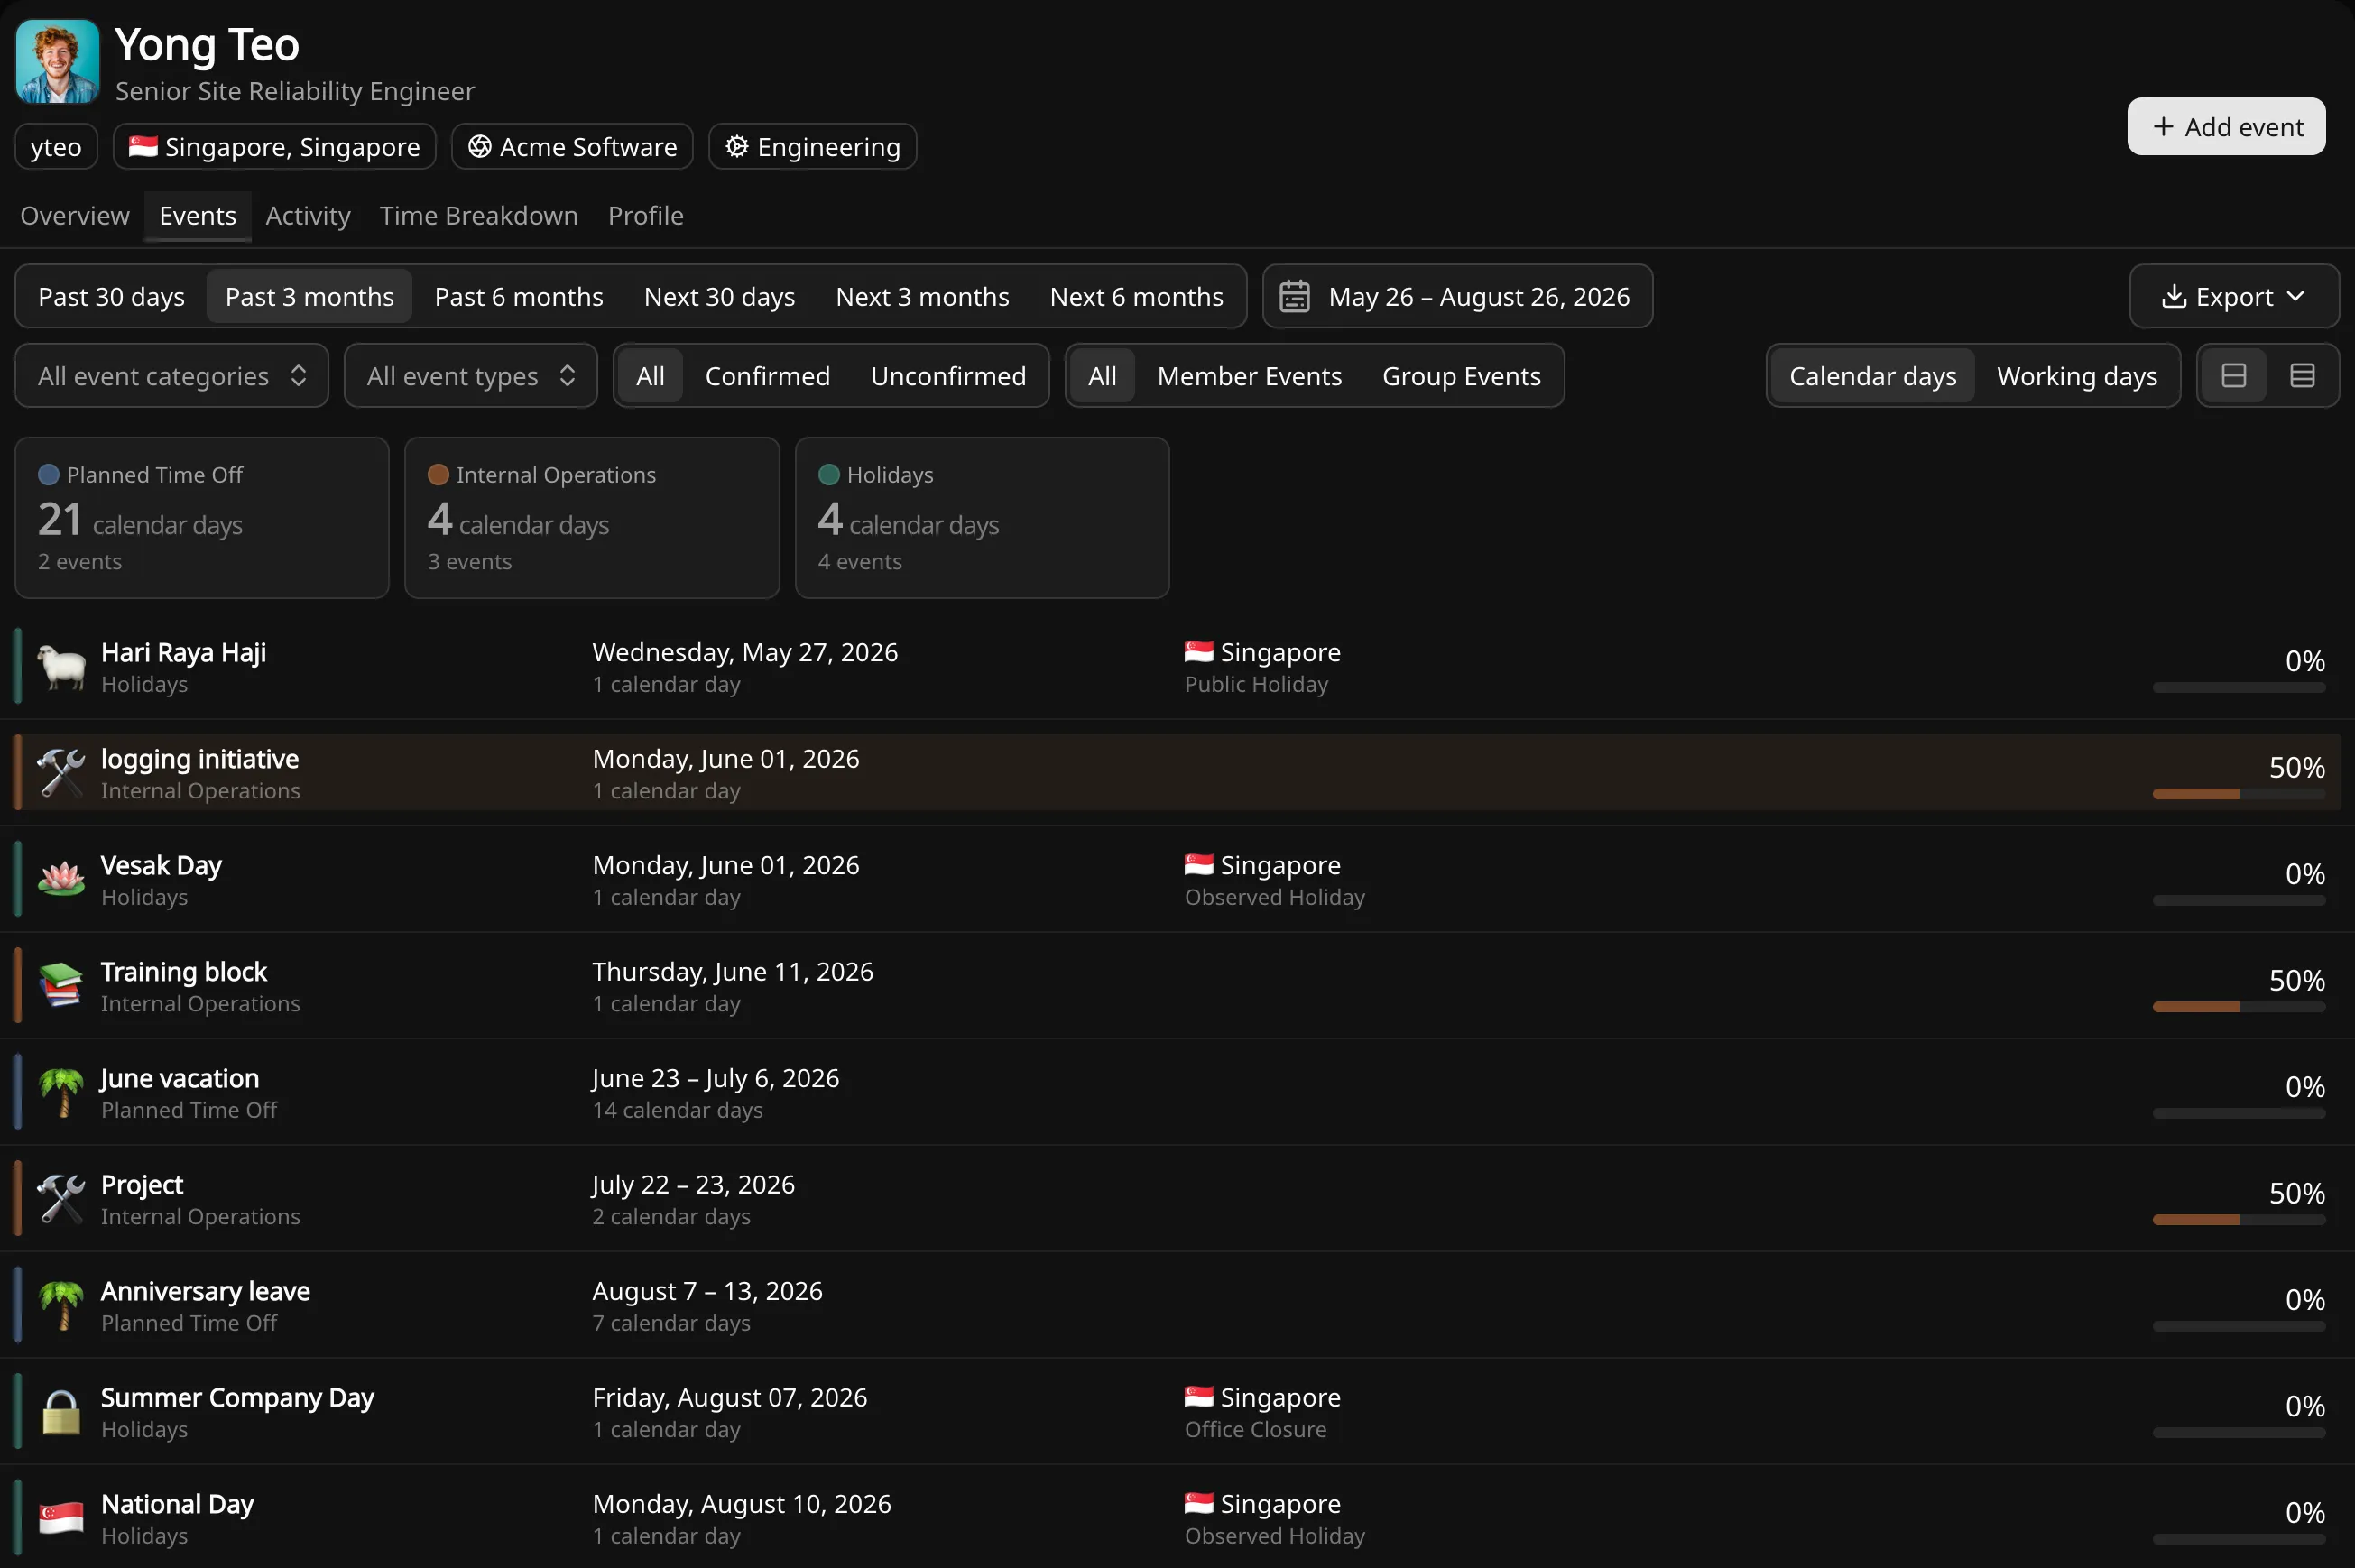Viewport: 2355px width, 1568px height.
Task: Select Past 30 days range
Action: (x=111, y=297)
